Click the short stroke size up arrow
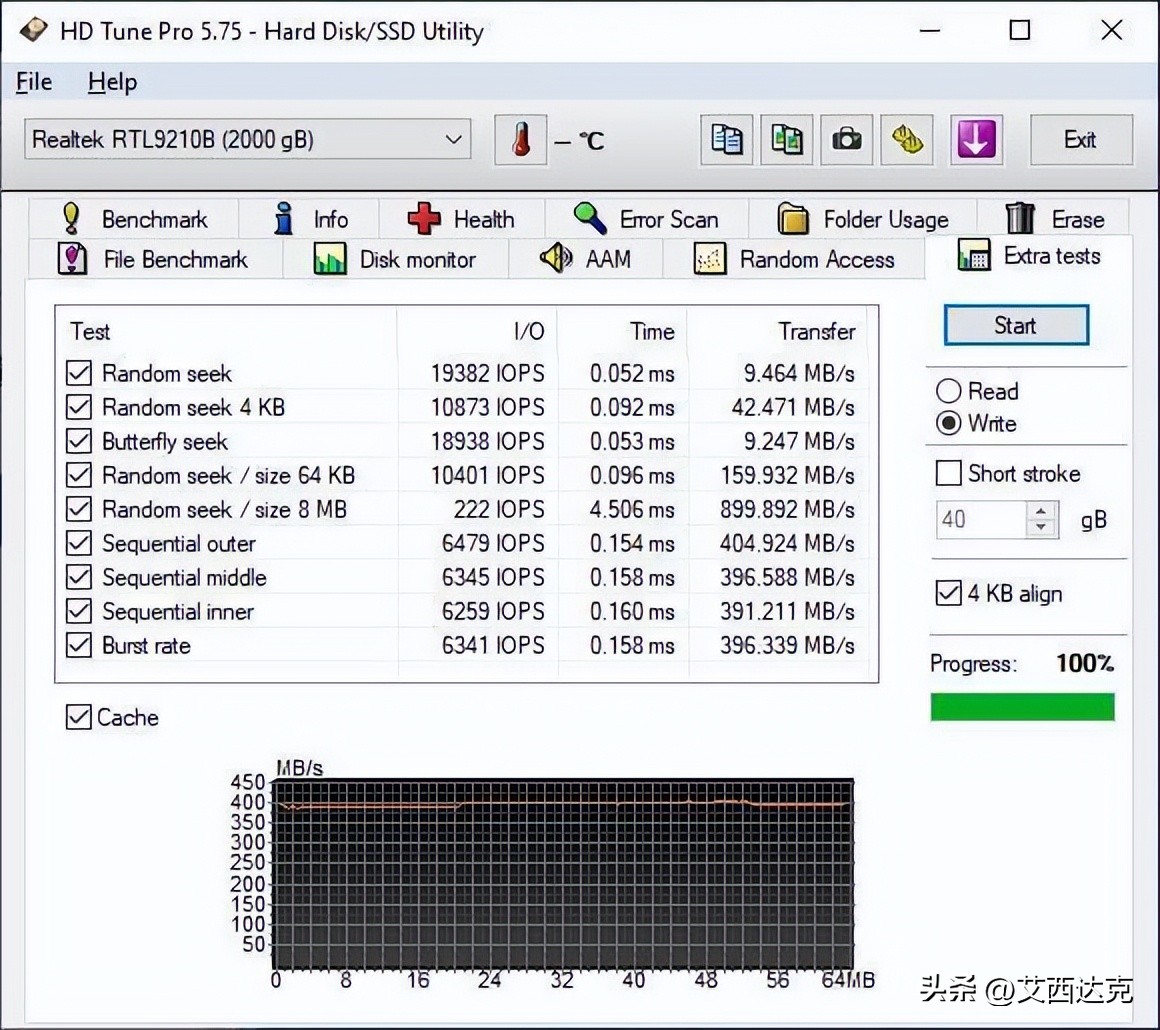The width and height of the screenshot is (1160, 1030). pyautogui.click(x=1042, y=511)
